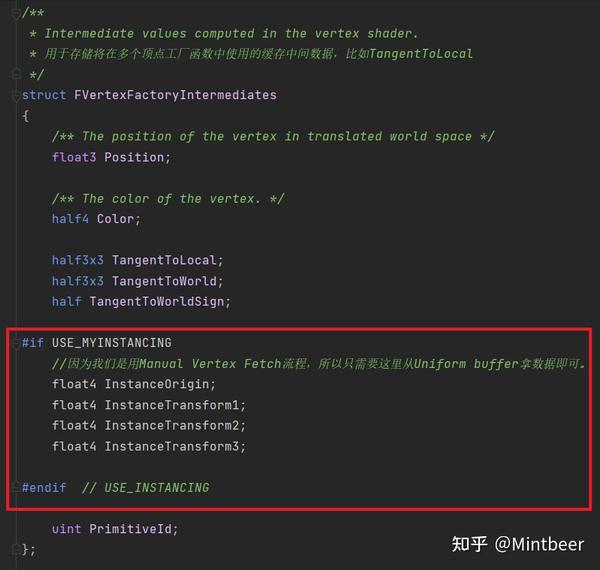Click the 知乎 logo watermark

(469, 543)
